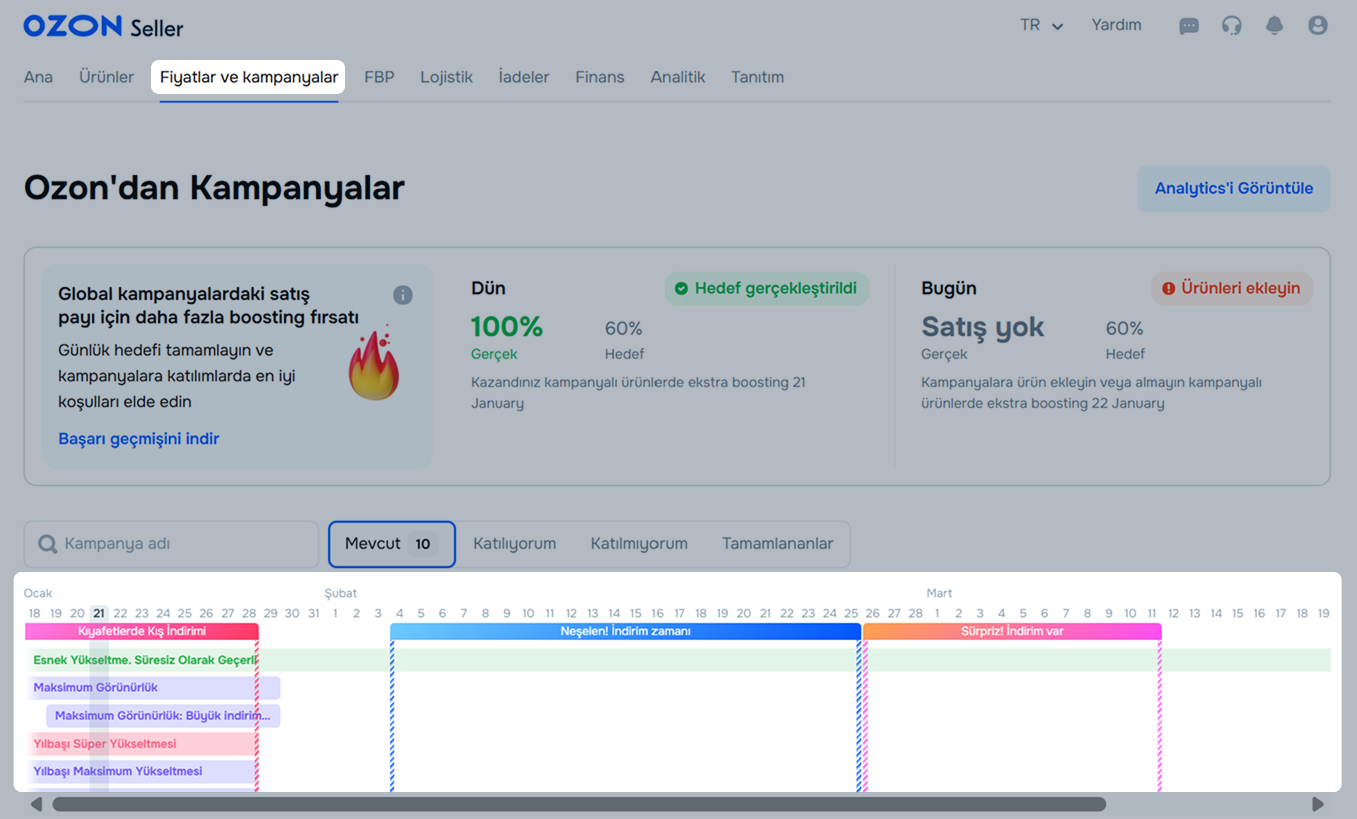Click the OZON Seller logo
1357x819 pixels.
click(103, 27)
